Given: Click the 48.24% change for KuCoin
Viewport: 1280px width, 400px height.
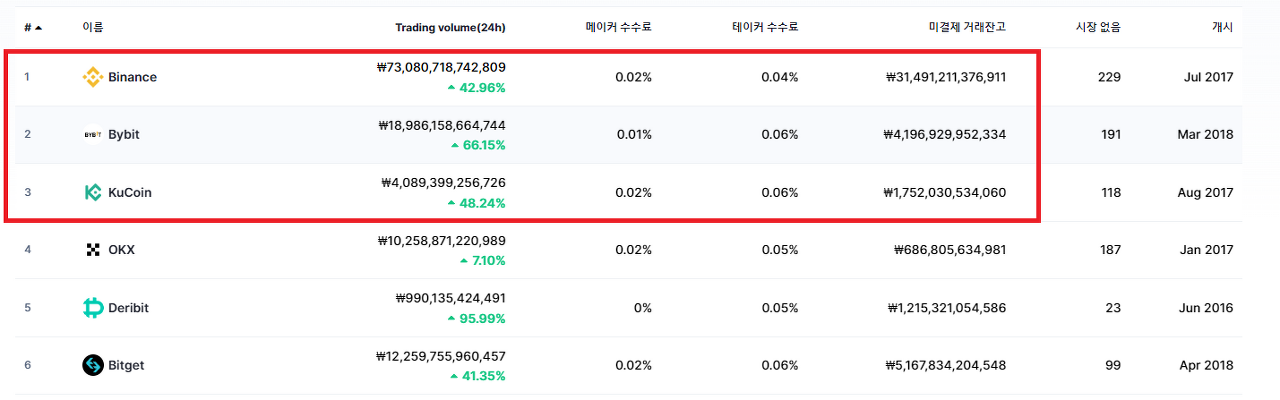Looking at the screenshot, I should [x=477, y=203].
